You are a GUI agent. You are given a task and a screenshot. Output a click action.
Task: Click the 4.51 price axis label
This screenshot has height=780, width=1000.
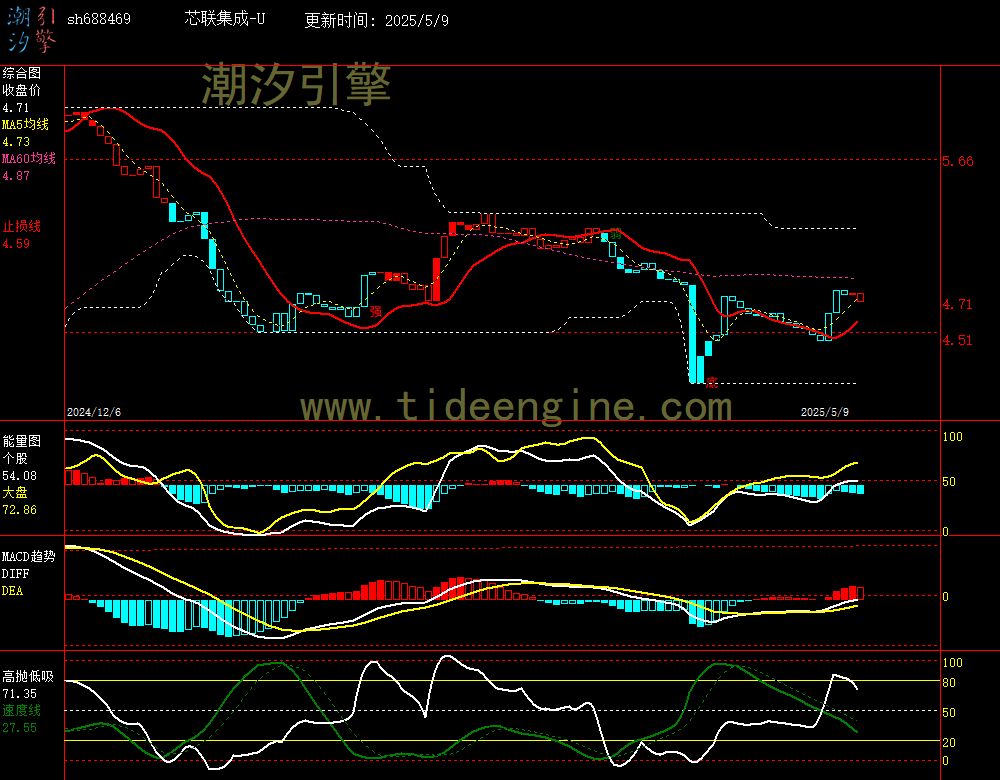click(958, 340)
